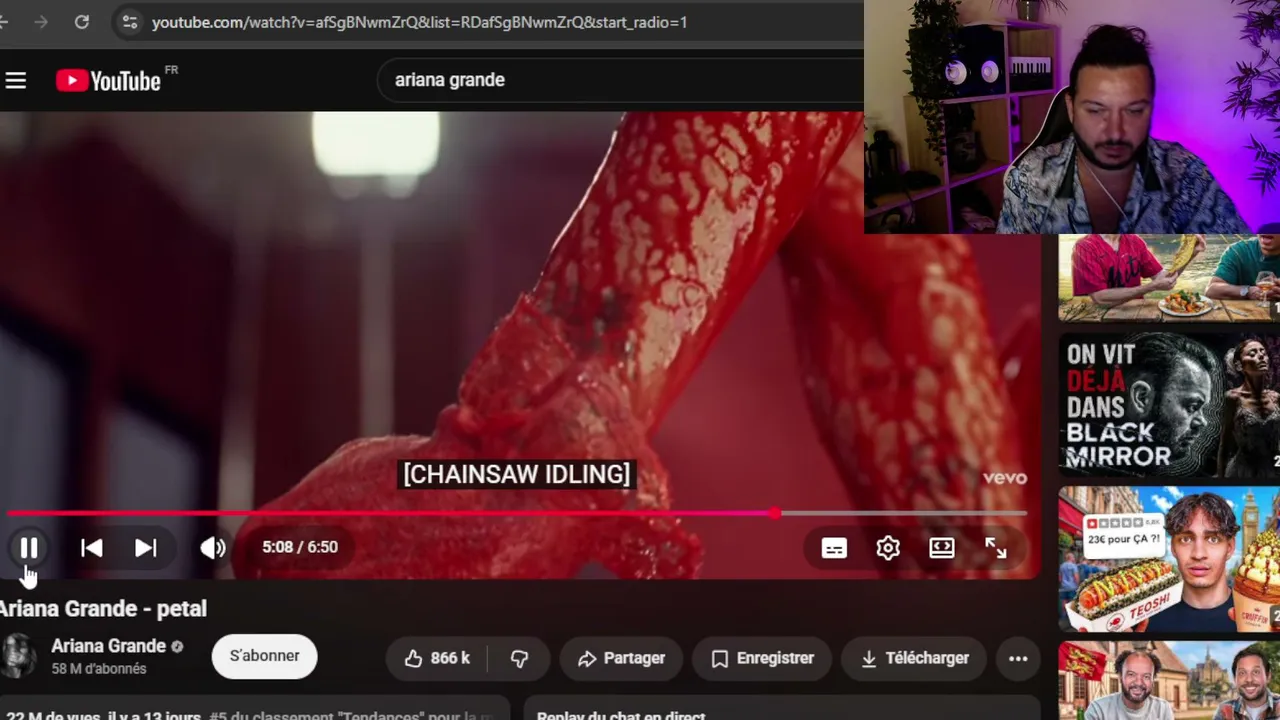Click the browser address bar URL
Viewport: 1280px width, 720px height.
click(x=419, y=22)
